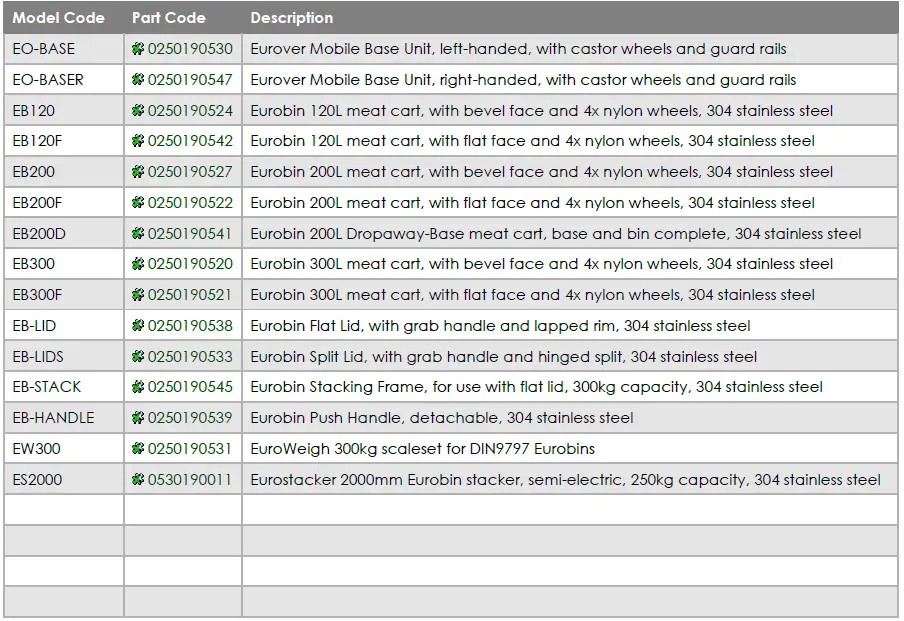Click the right-handed Eurover Mobile Base Unit description
Screen dimensions: 904x621
523,80
